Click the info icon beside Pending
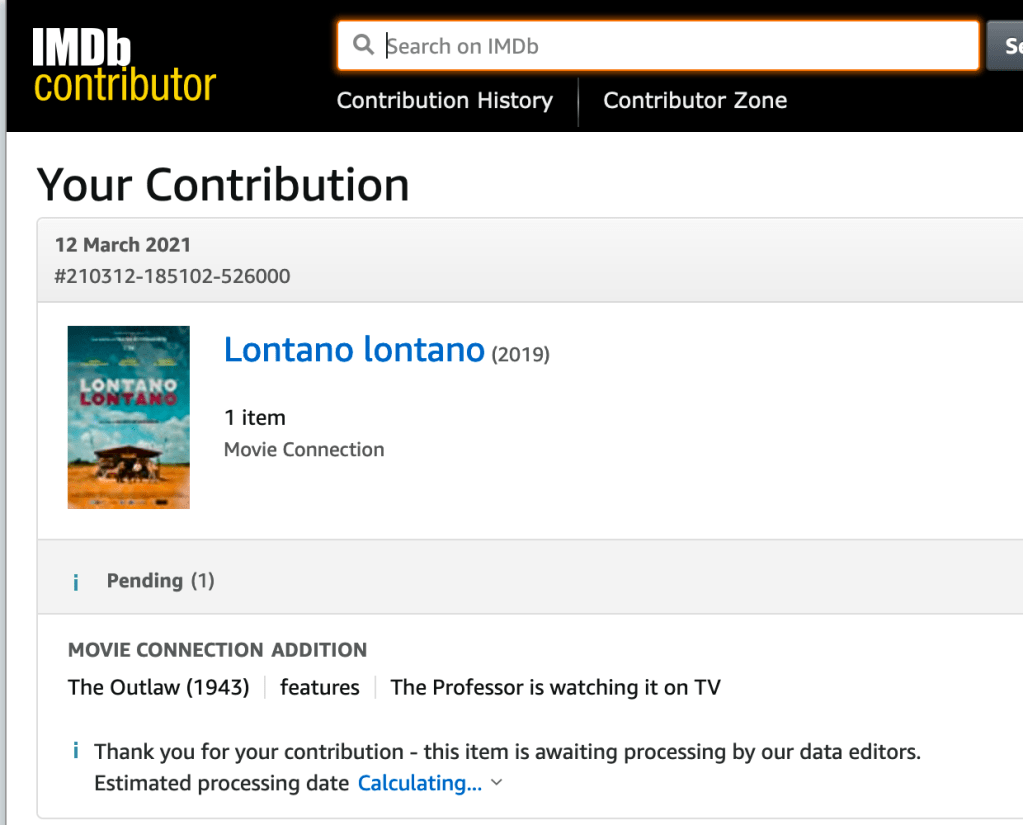 tap(76, 582)
